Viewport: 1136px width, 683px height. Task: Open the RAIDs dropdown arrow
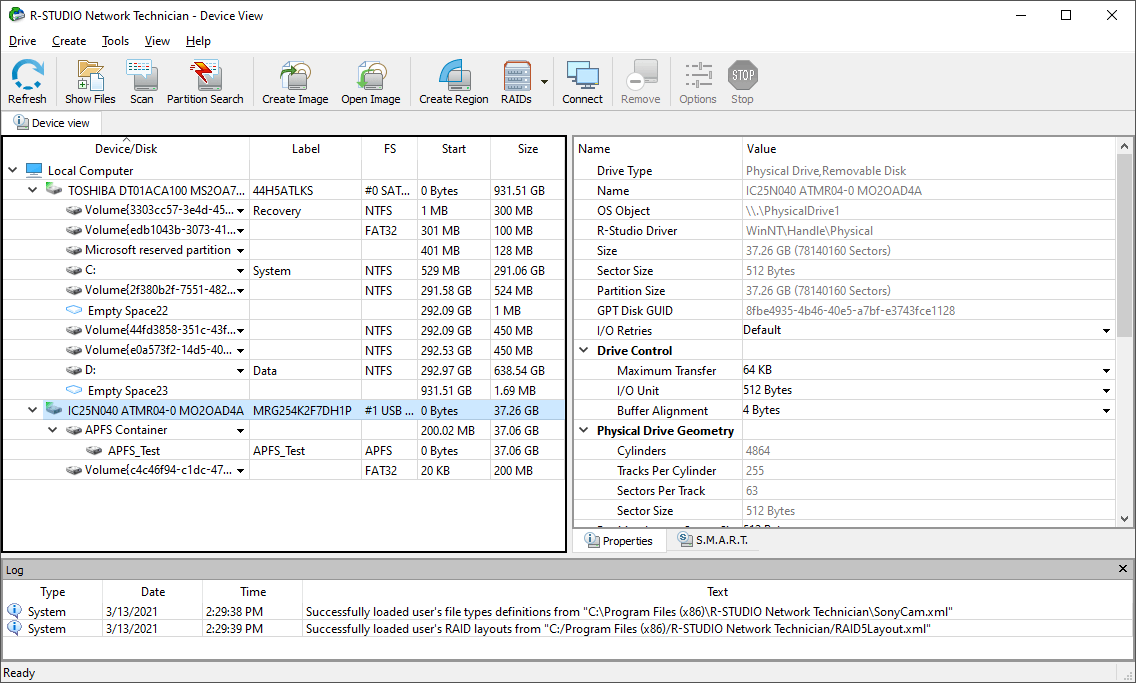pyautogui.click(x=544, y=82)
